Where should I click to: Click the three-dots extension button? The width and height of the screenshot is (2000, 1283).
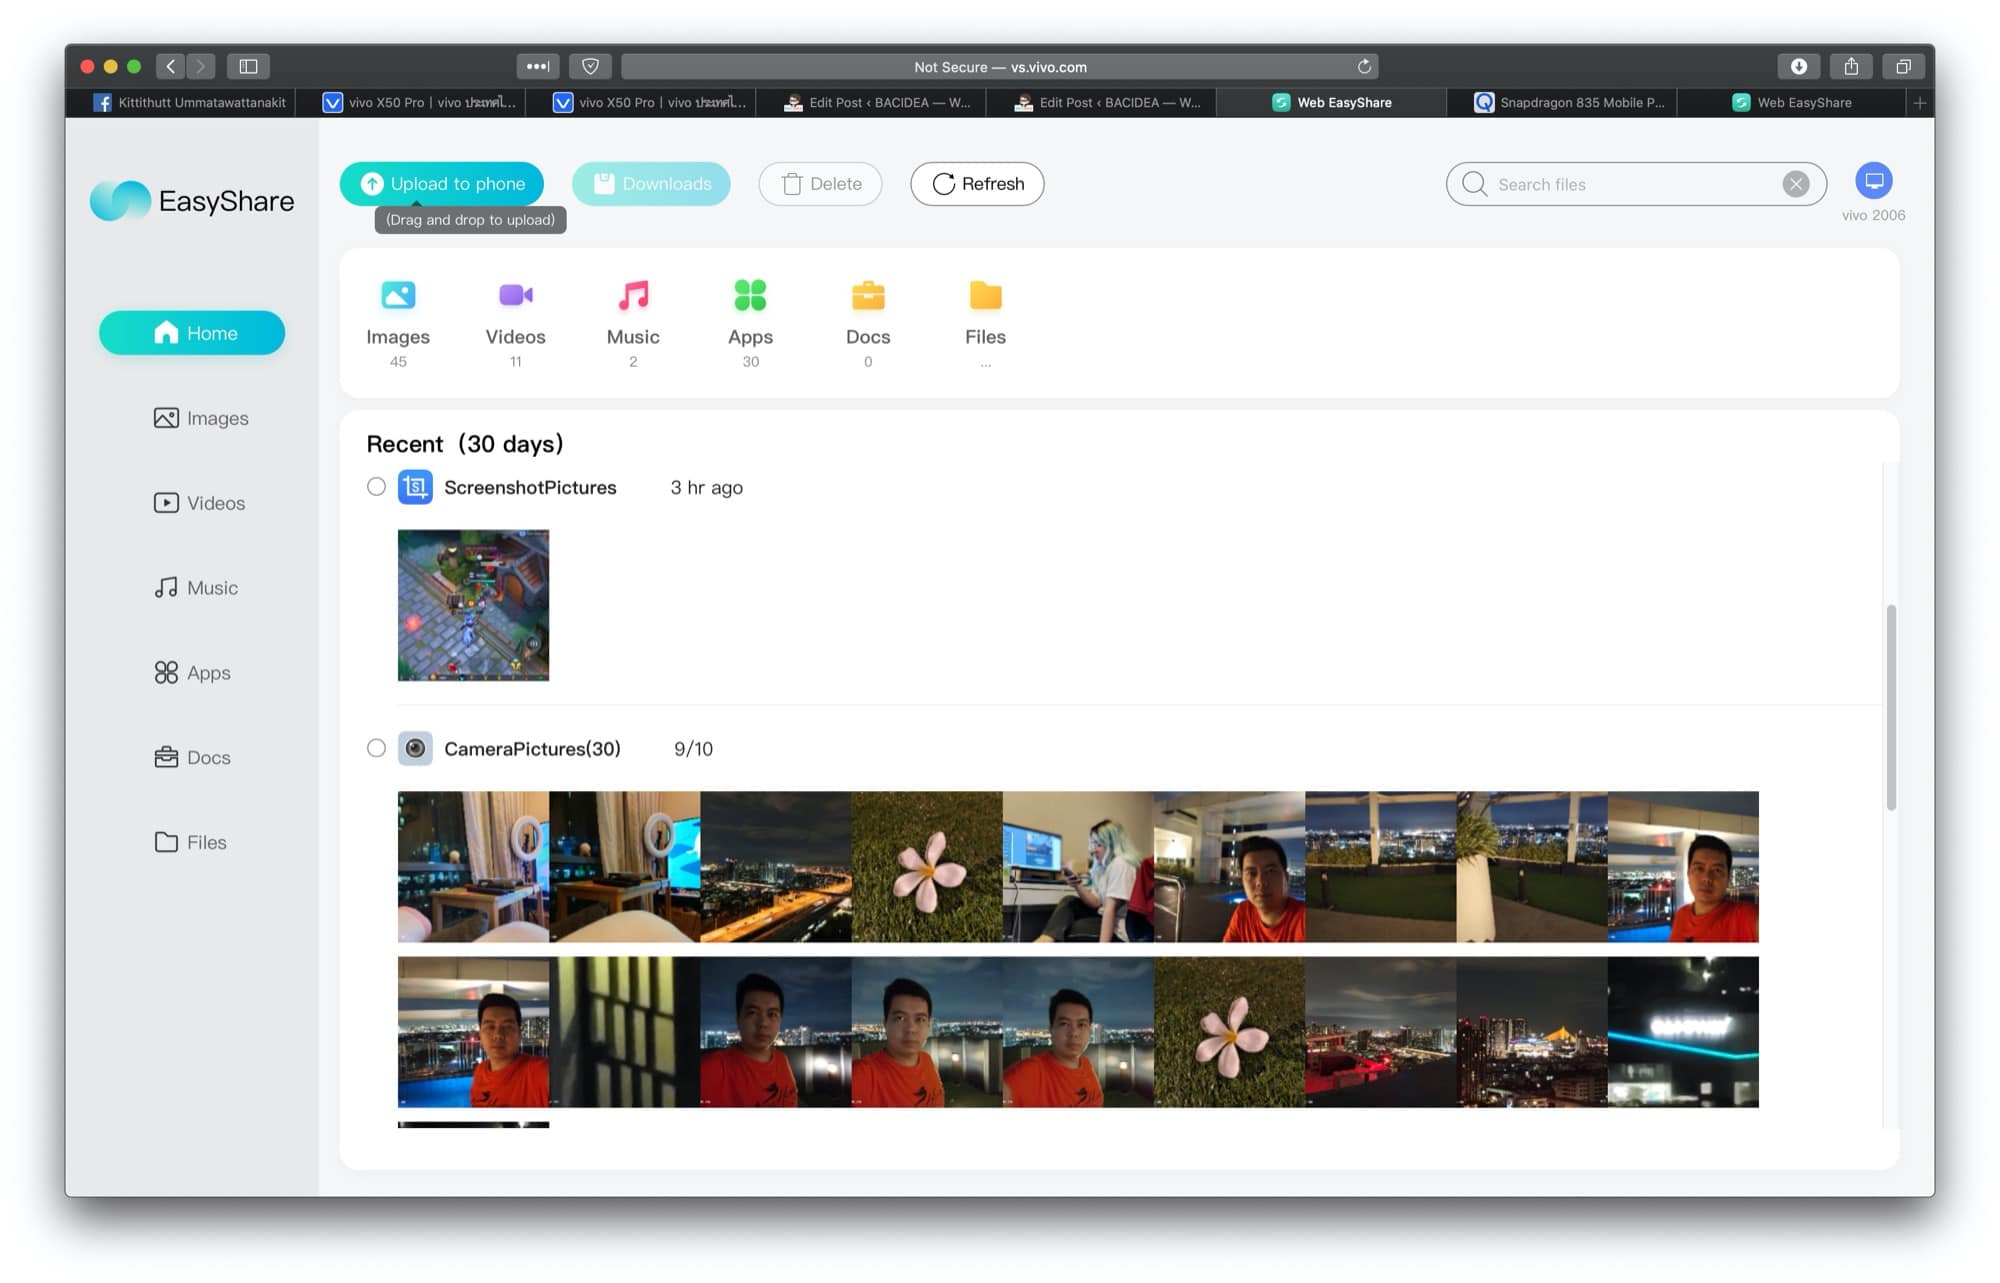click(538, 66)
